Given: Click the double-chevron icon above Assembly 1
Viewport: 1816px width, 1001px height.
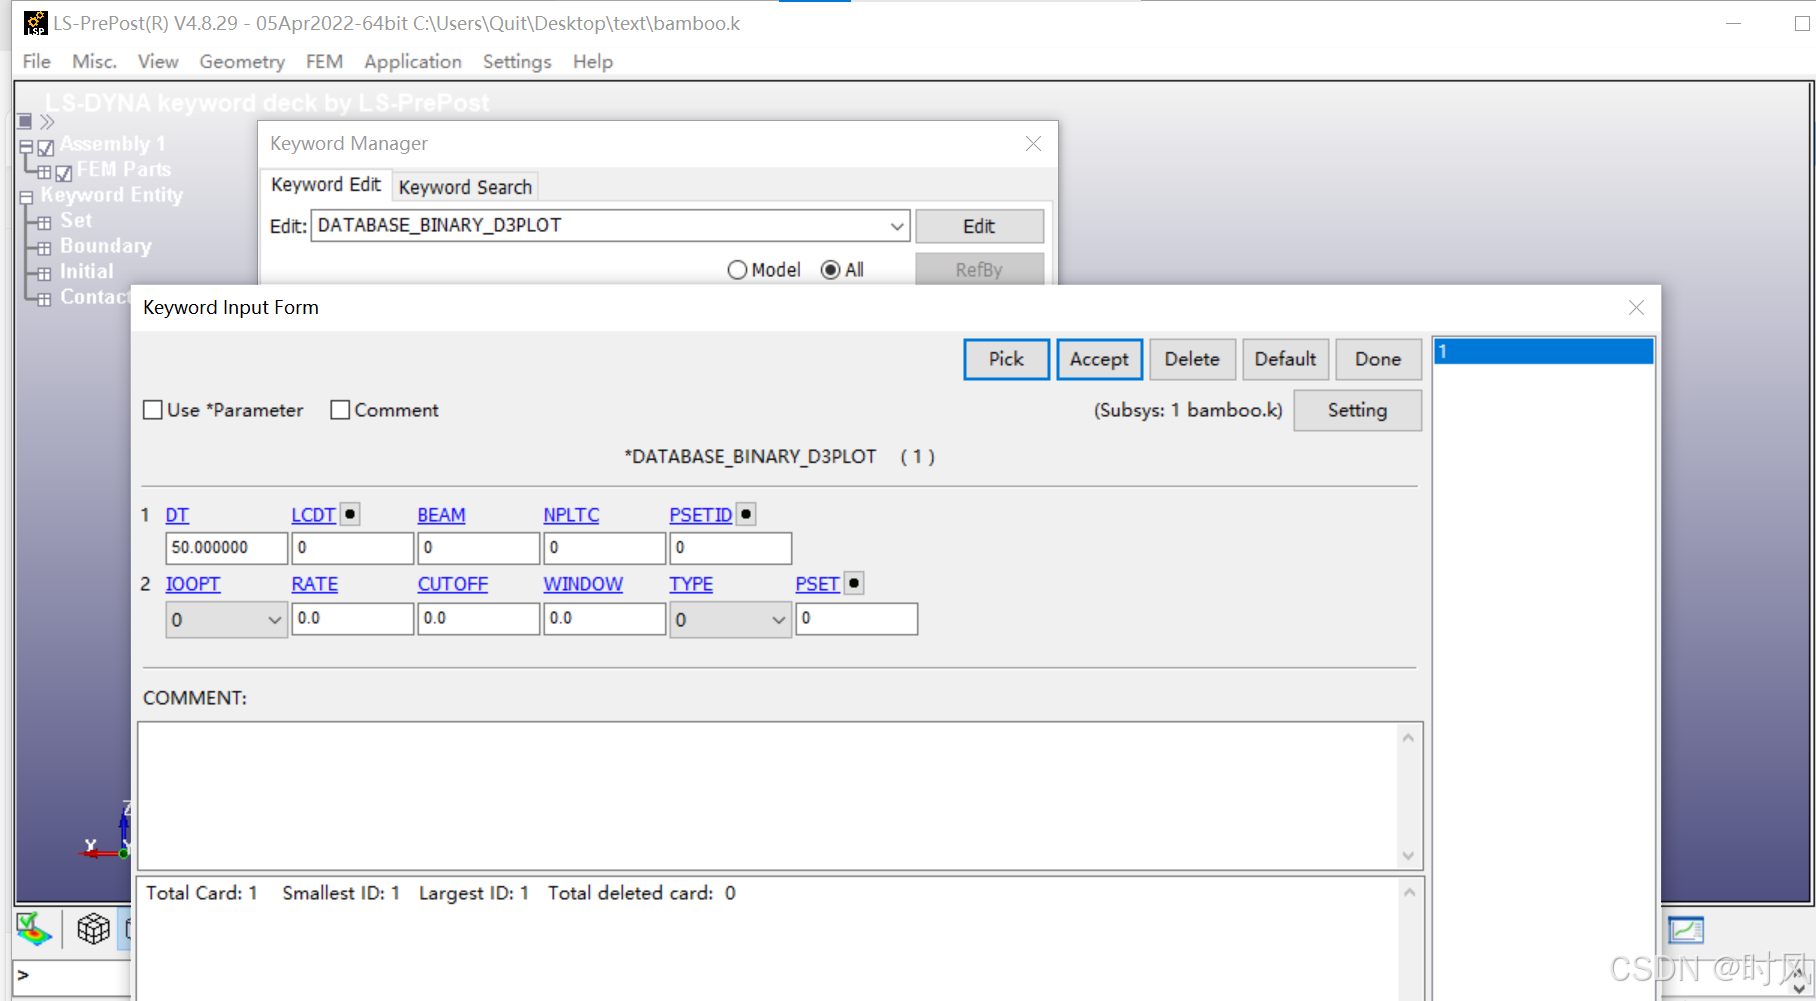Looking at the screenshot, I should 47,122.
